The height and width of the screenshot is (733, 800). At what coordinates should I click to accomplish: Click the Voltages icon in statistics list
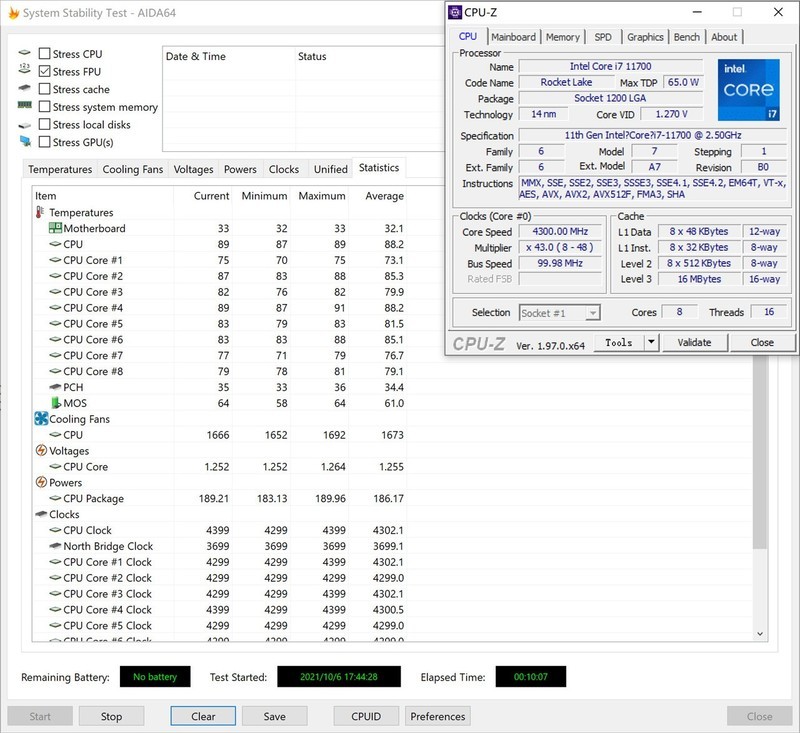[x=41, y=451]
